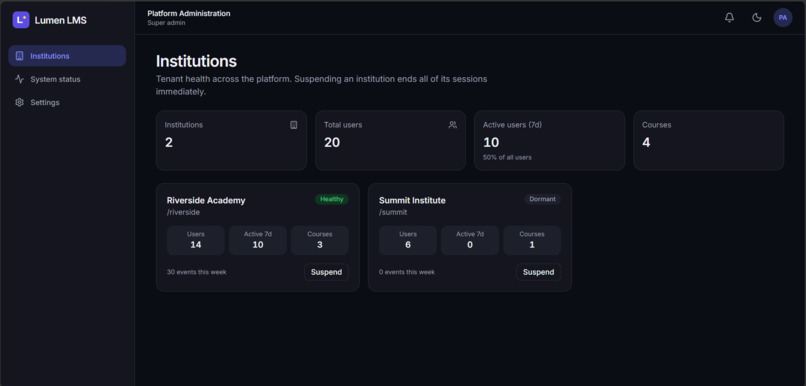The height and width of the screenshot is (386, 806).
Task: Click the Platform Administration header title
Action: tap(189, 13)
